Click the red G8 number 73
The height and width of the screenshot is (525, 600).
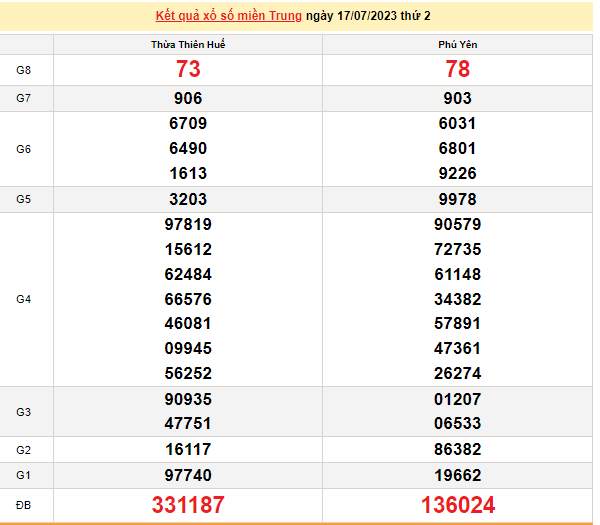(x=188, y=70)
